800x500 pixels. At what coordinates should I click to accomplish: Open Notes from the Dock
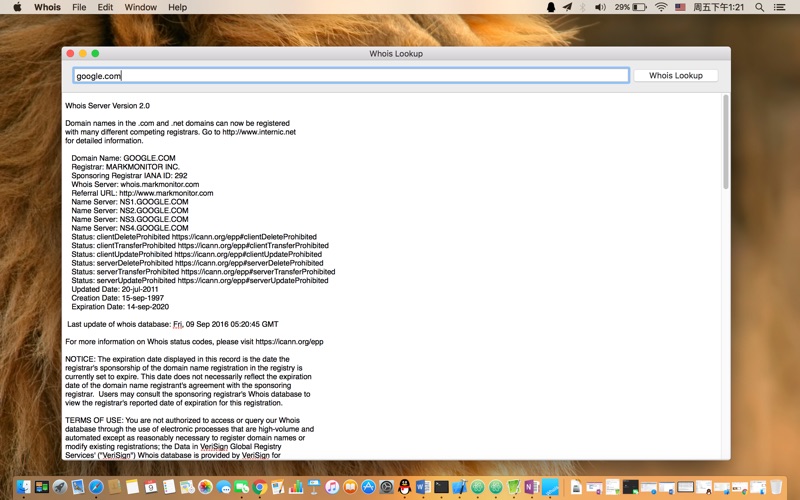tap(132, 487)
